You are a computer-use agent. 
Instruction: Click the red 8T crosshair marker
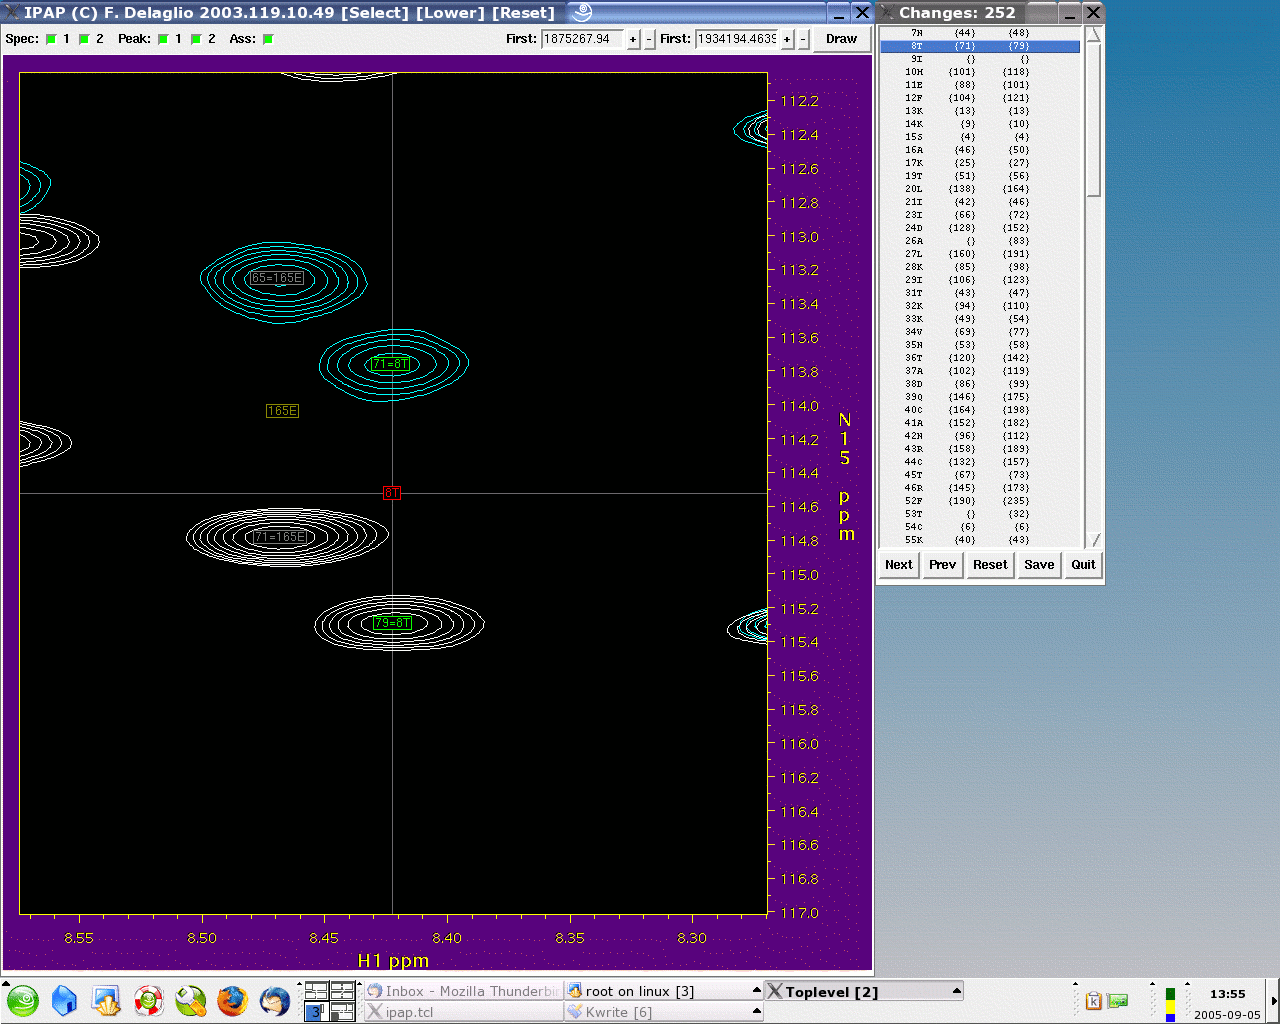[x=392, y=493]
